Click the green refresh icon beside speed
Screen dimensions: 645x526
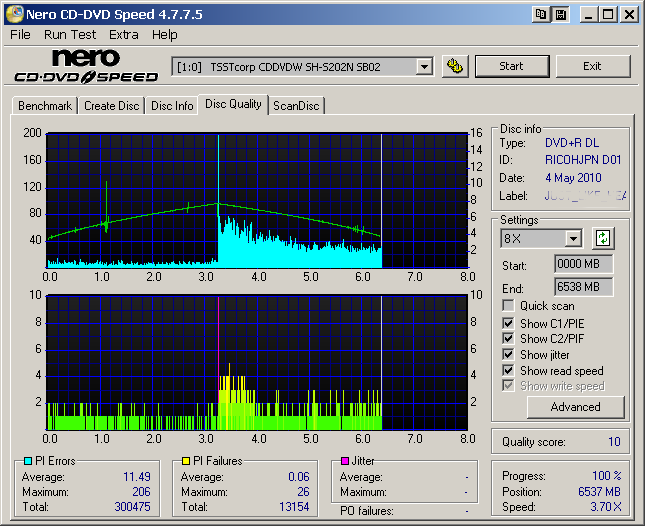point(602,238)
